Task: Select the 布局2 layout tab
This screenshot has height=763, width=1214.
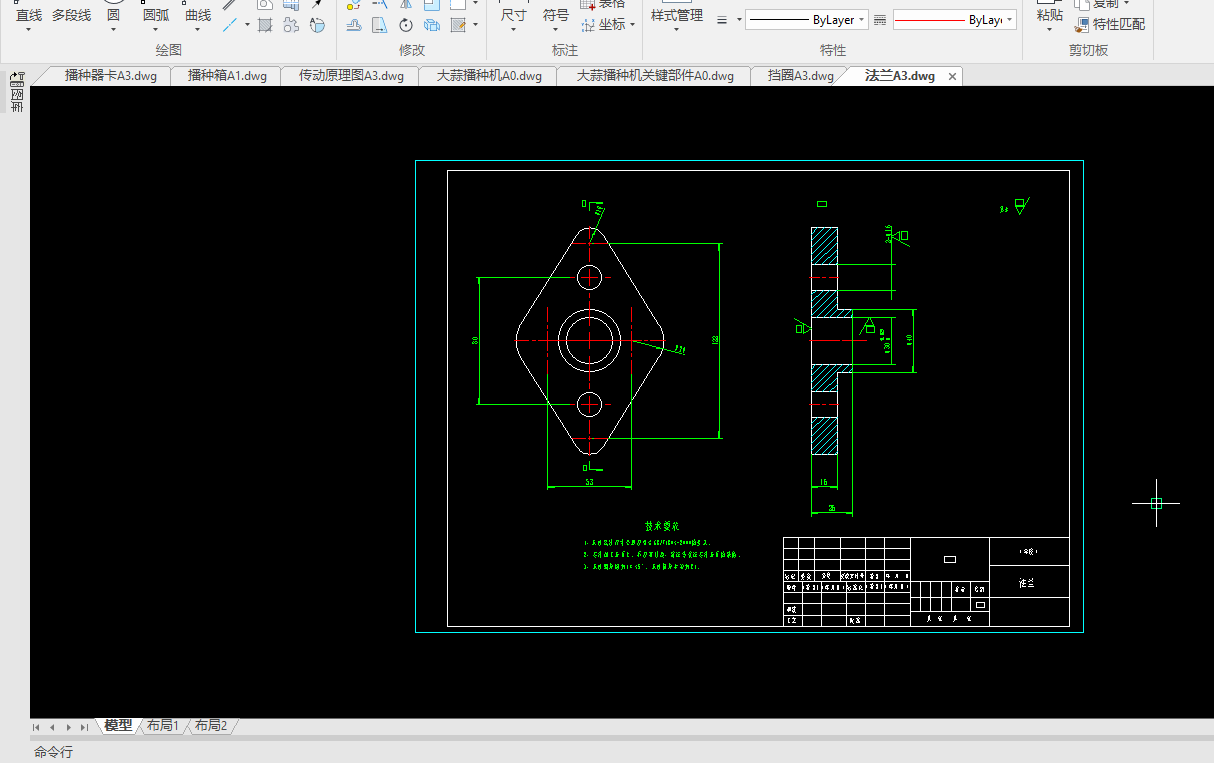Action: click(211, 725)
